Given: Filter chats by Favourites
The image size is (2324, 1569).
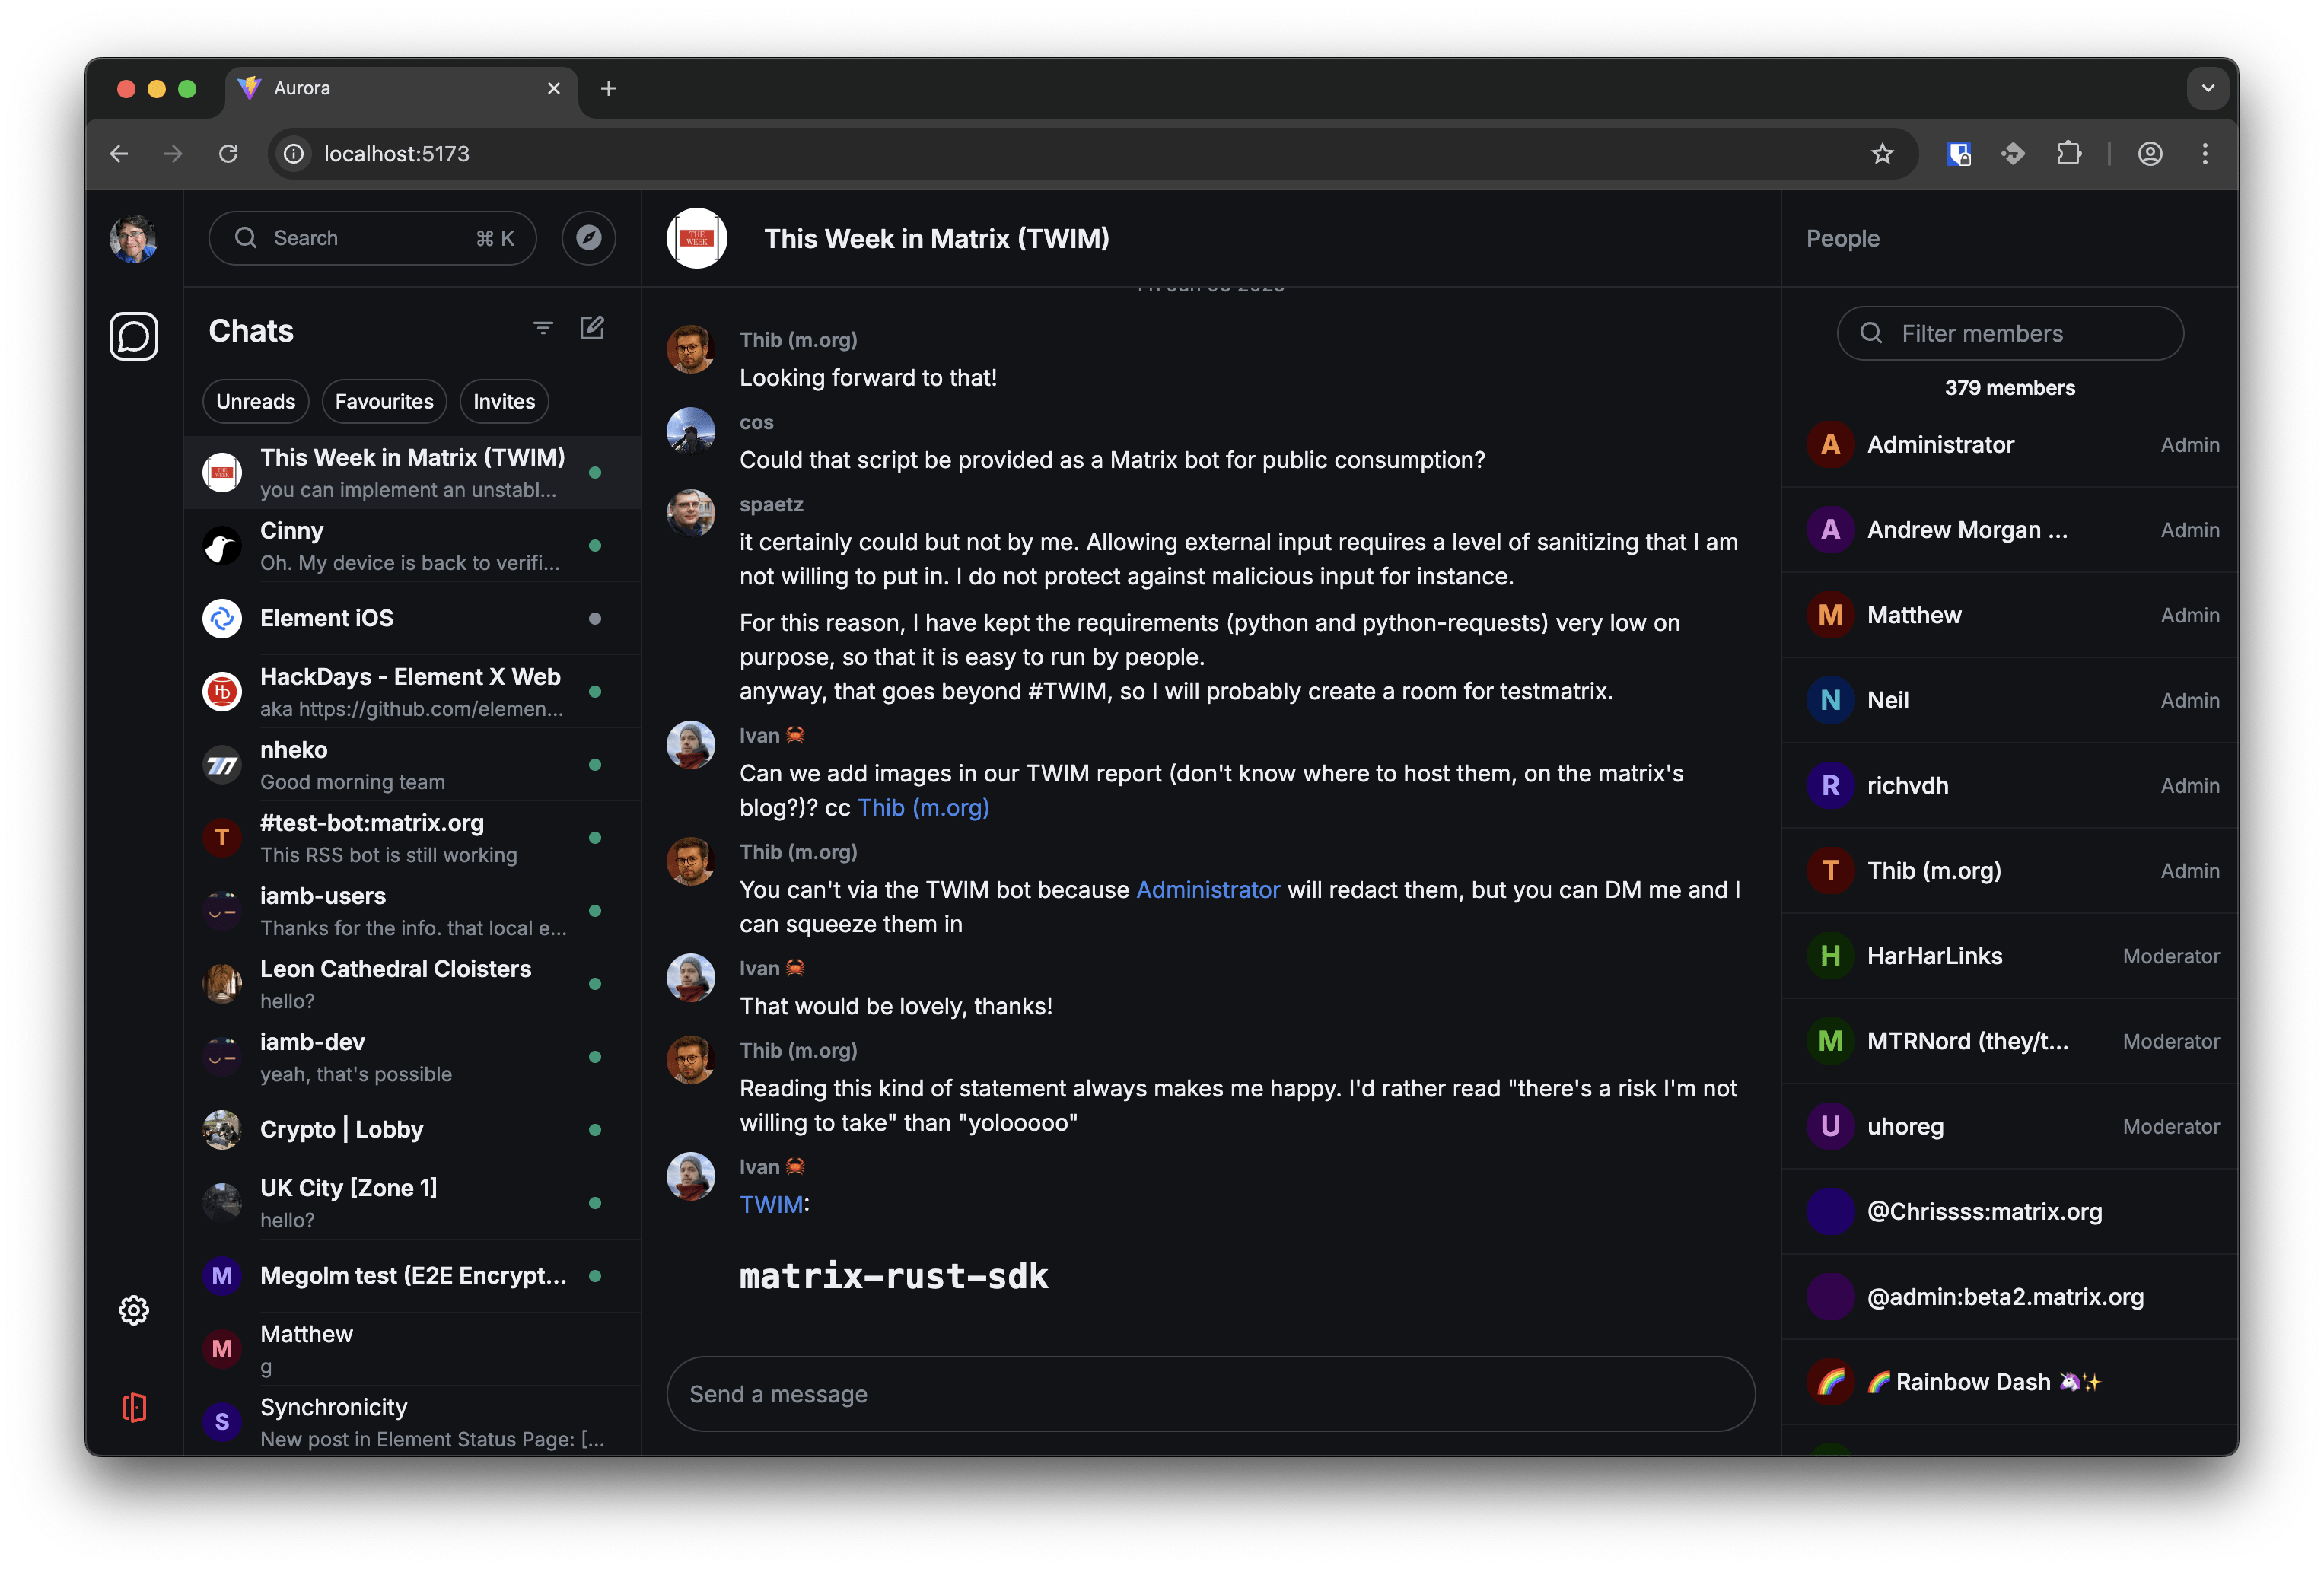Looking at the screenshot, I should [384, 401].
